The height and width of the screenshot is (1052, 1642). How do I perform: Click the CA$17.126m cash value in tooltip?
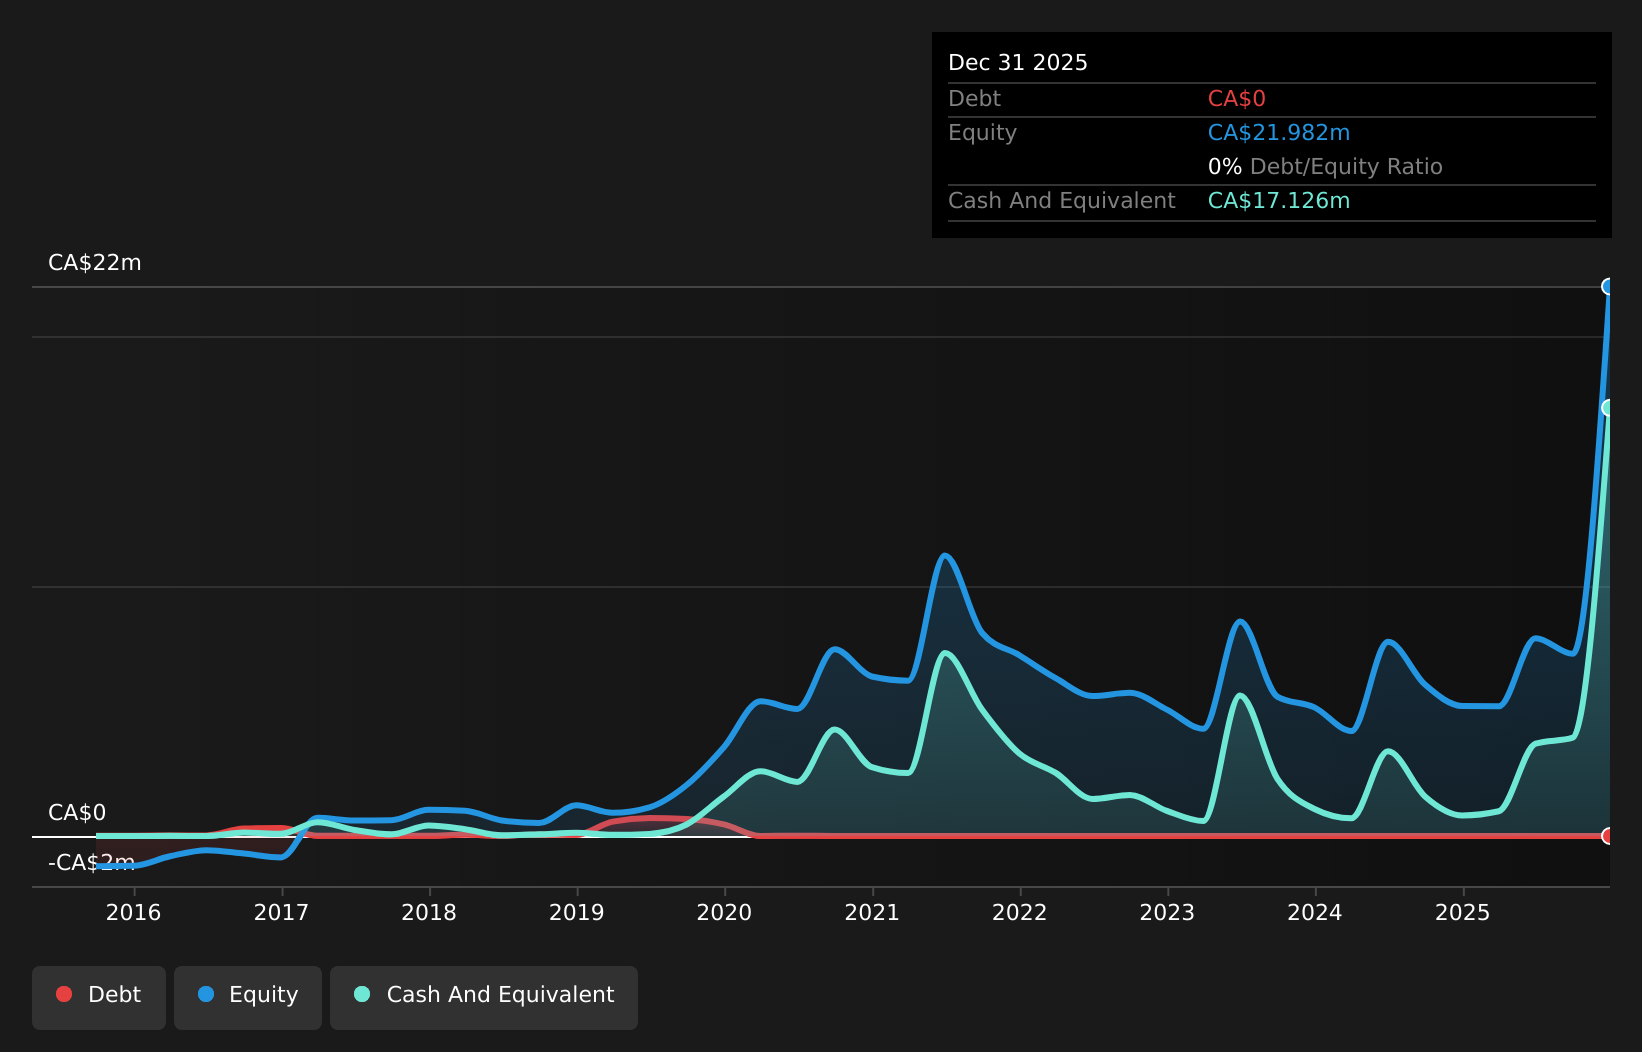pos(1279,201)
